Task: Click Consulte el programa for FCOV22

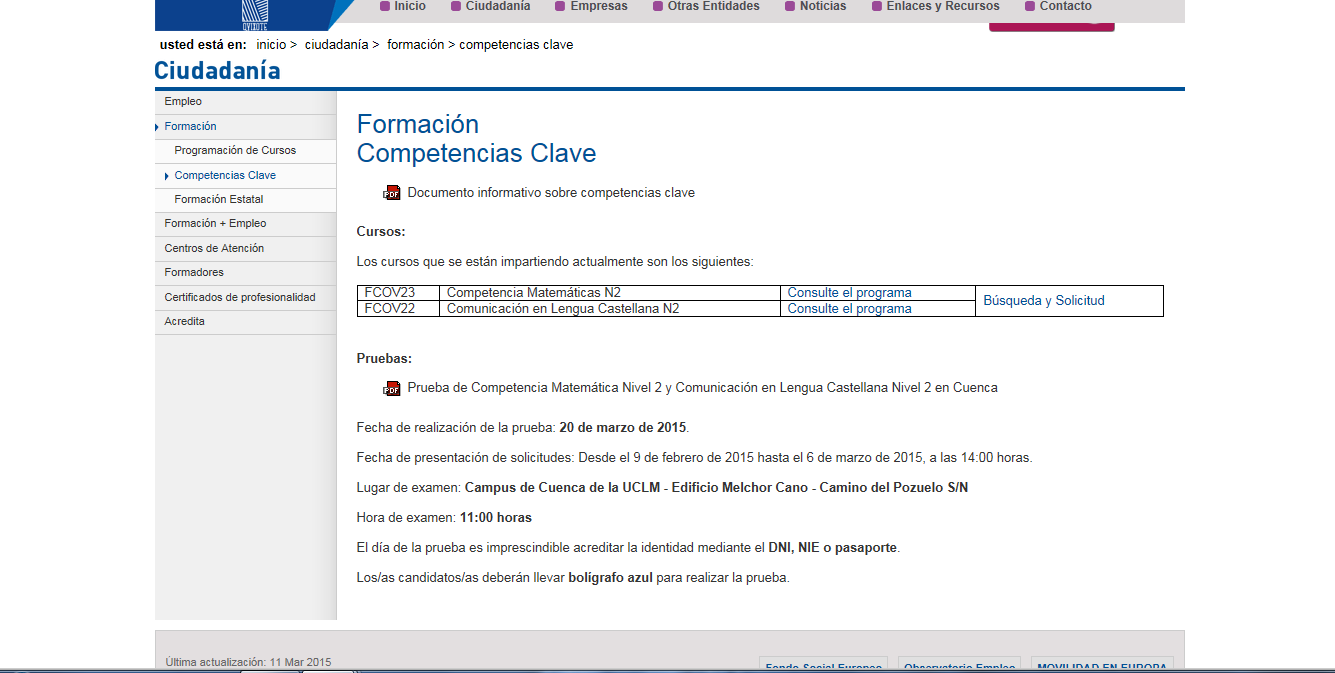Action: coord(849,309)
